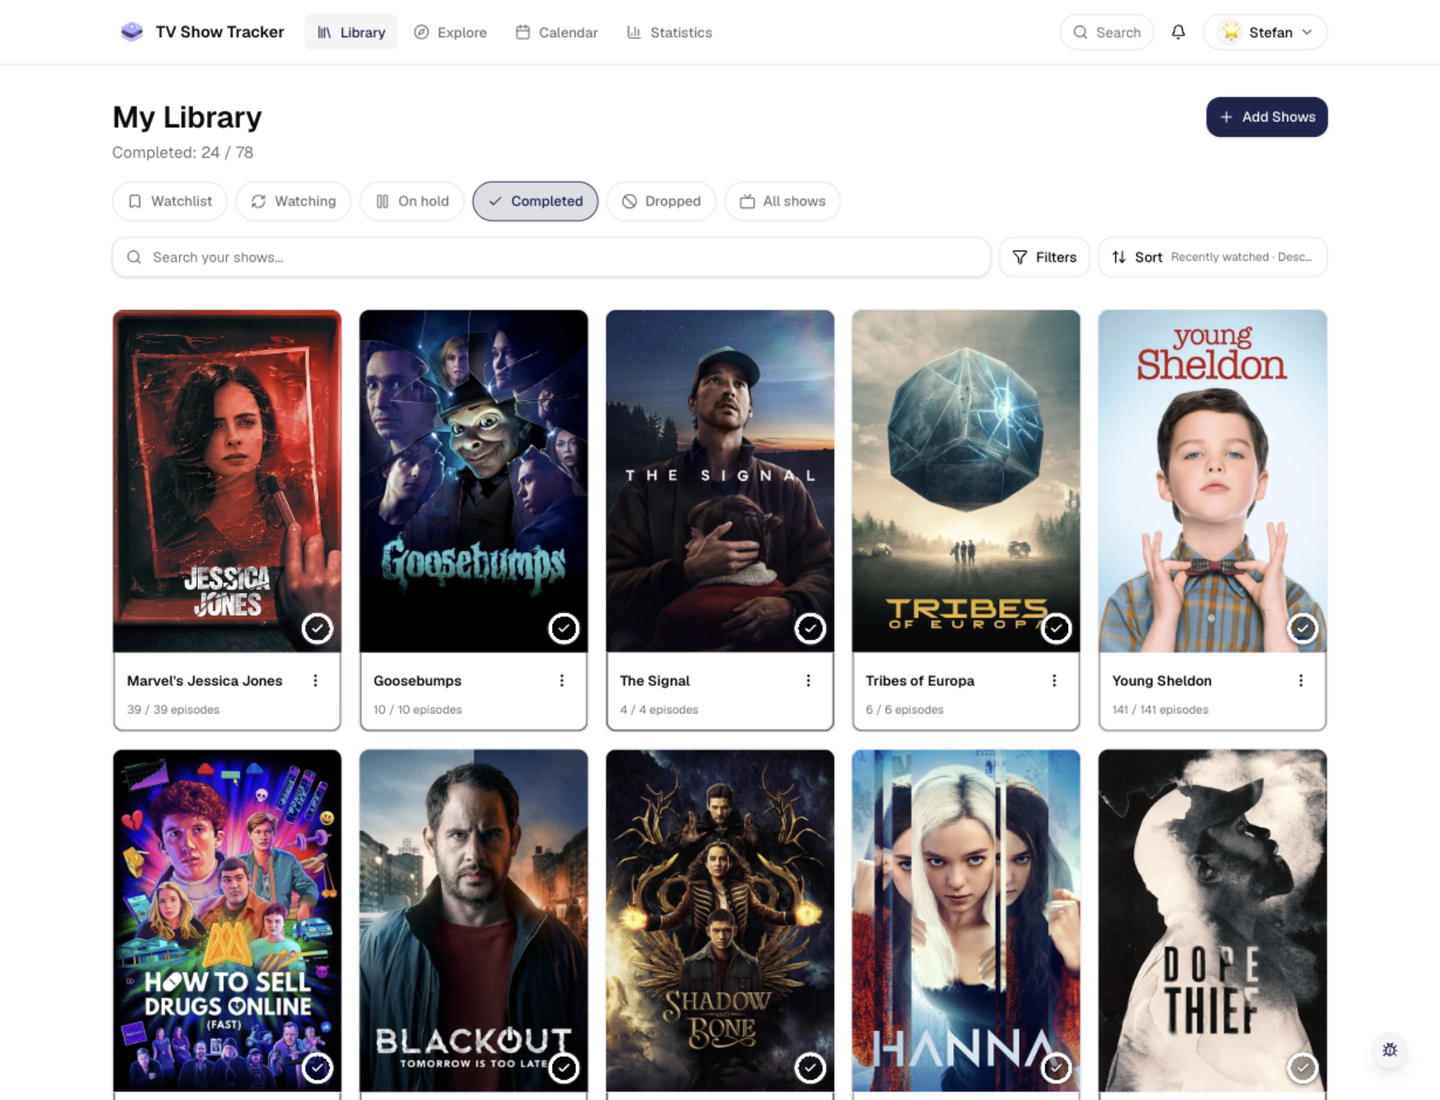Open the Tribes of Europa title link
The height and width of the screenshot is (1100, 1440).
point(920,681)
